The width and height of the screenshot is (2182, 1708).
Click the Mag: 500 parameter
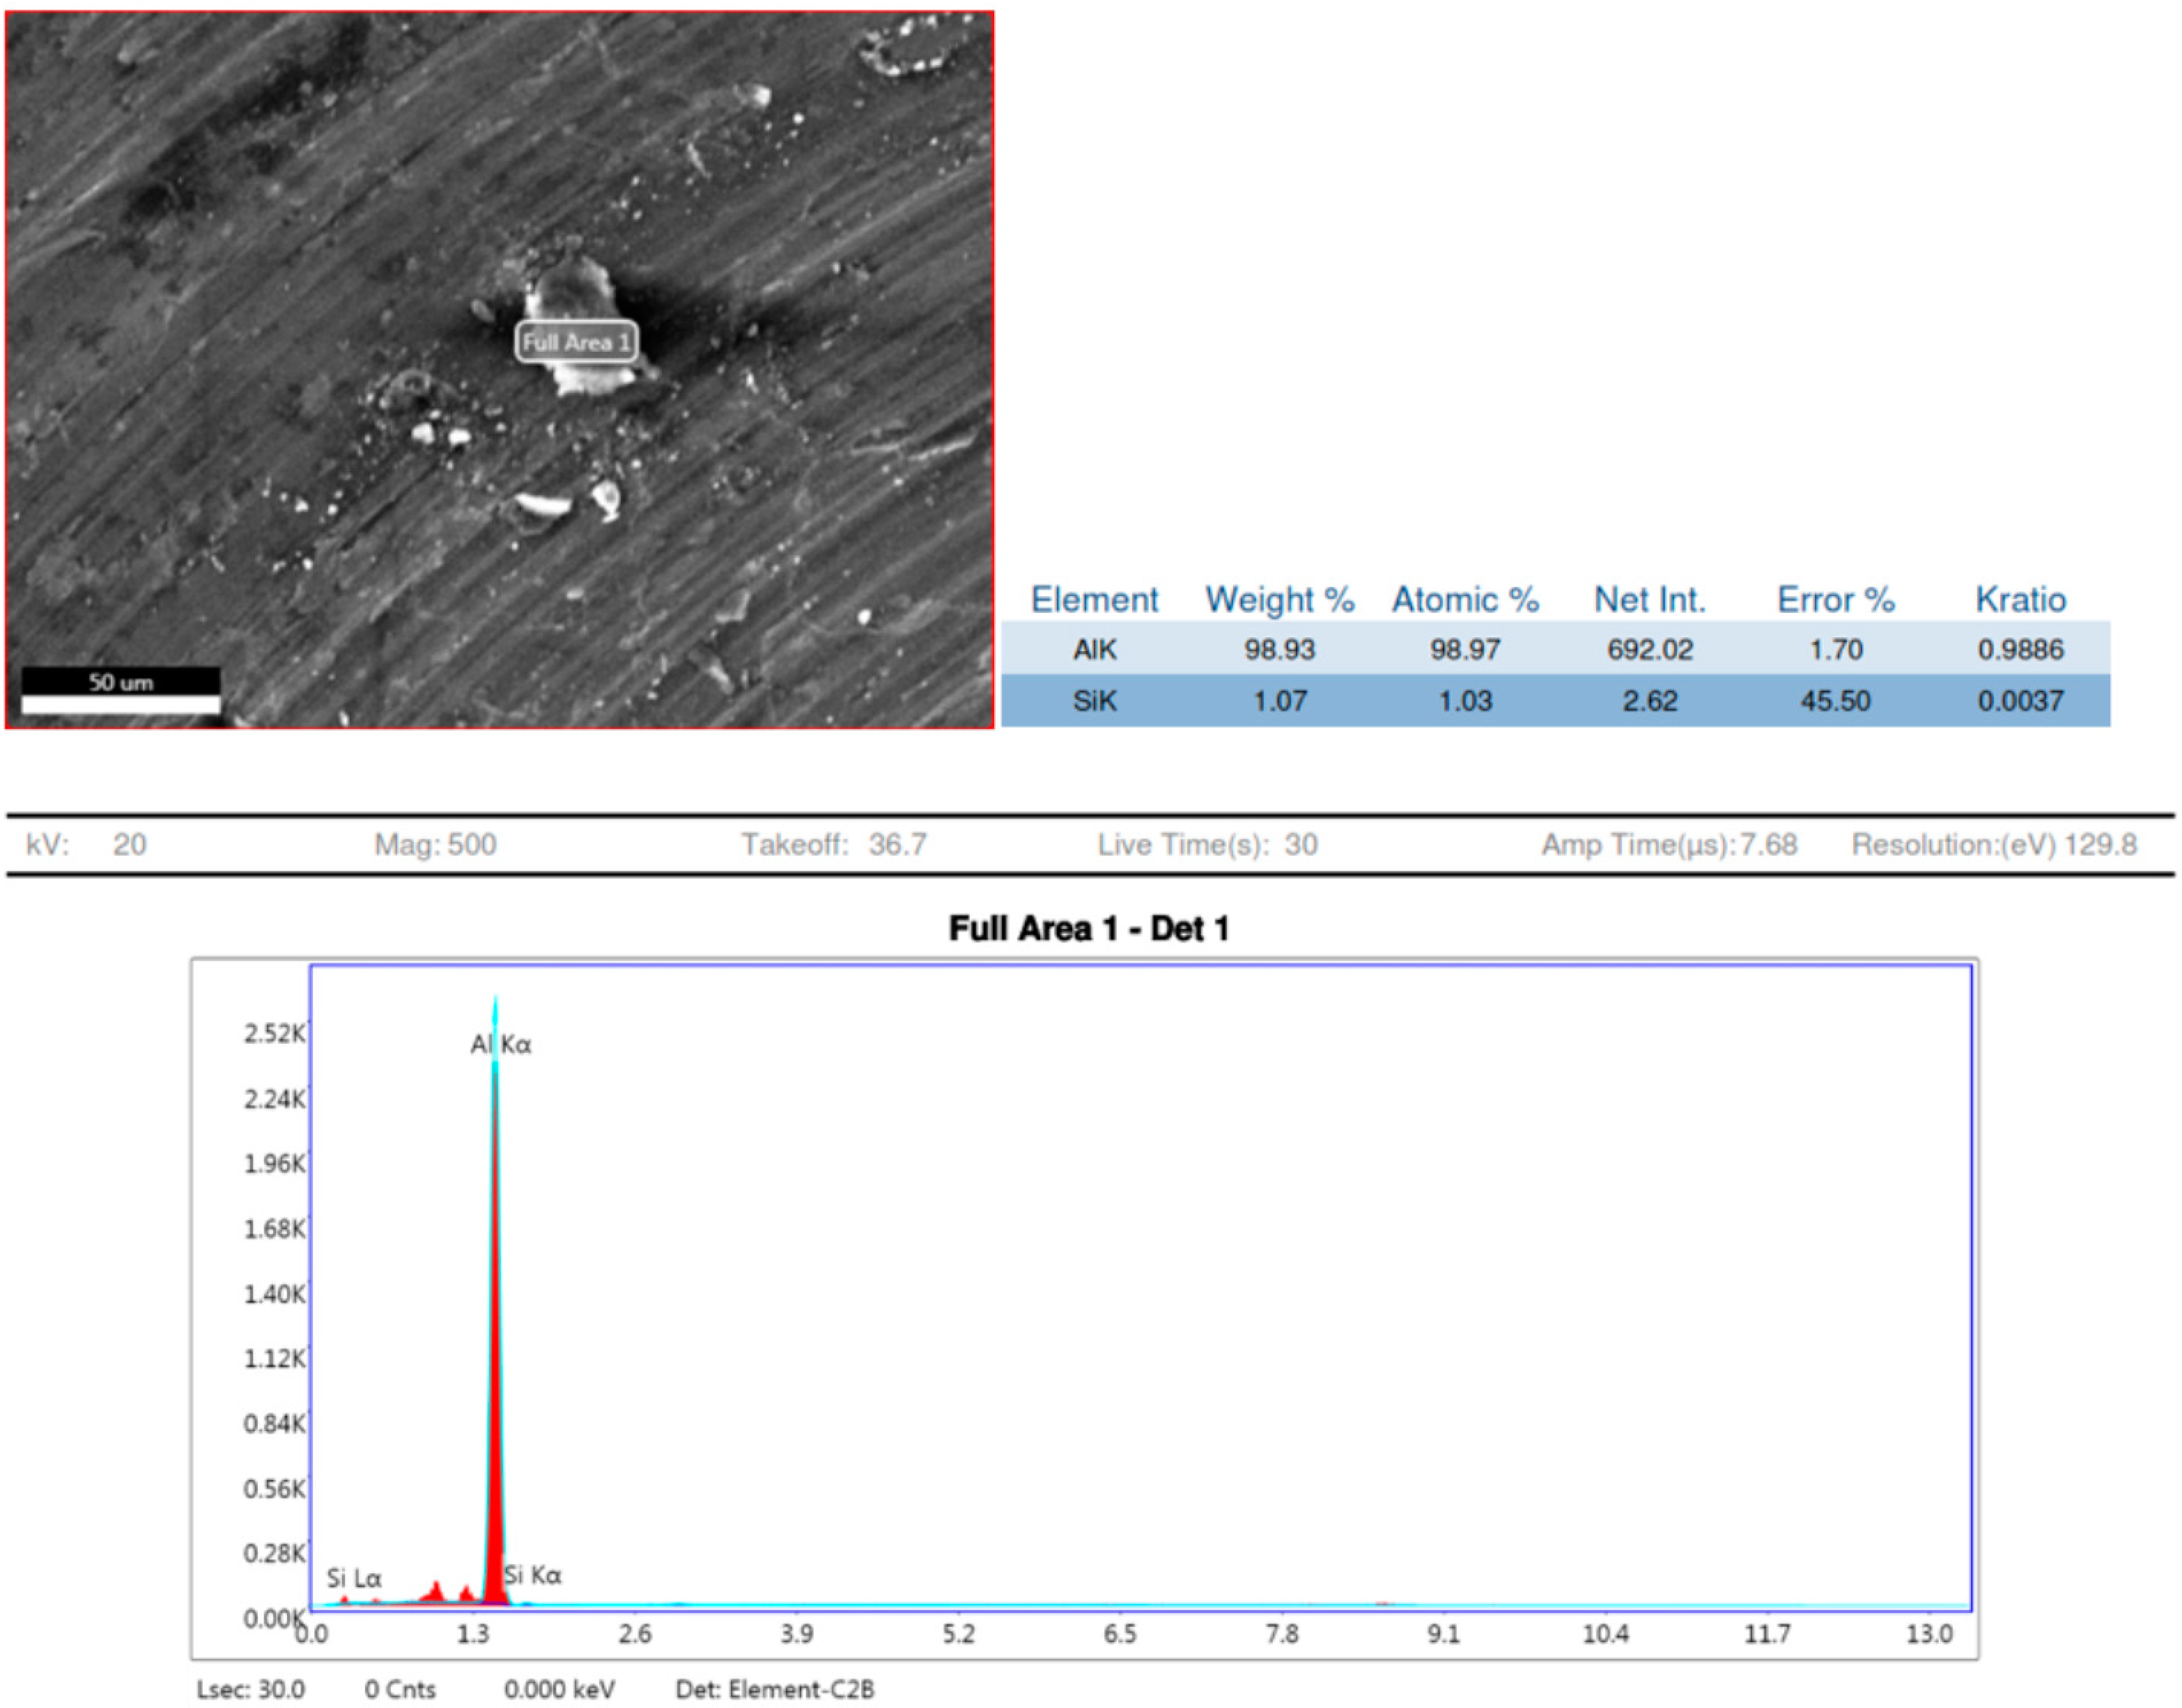coord(435,844)
